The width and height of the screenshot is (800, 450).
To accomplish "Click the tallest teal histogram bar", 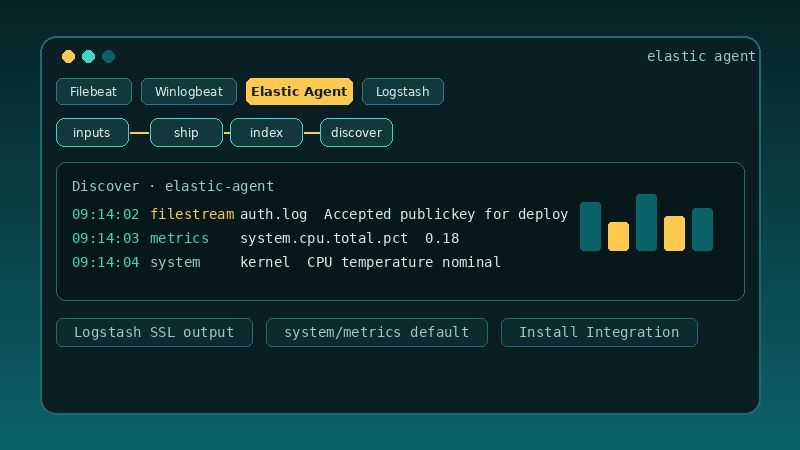I will [x=646, y=222].
